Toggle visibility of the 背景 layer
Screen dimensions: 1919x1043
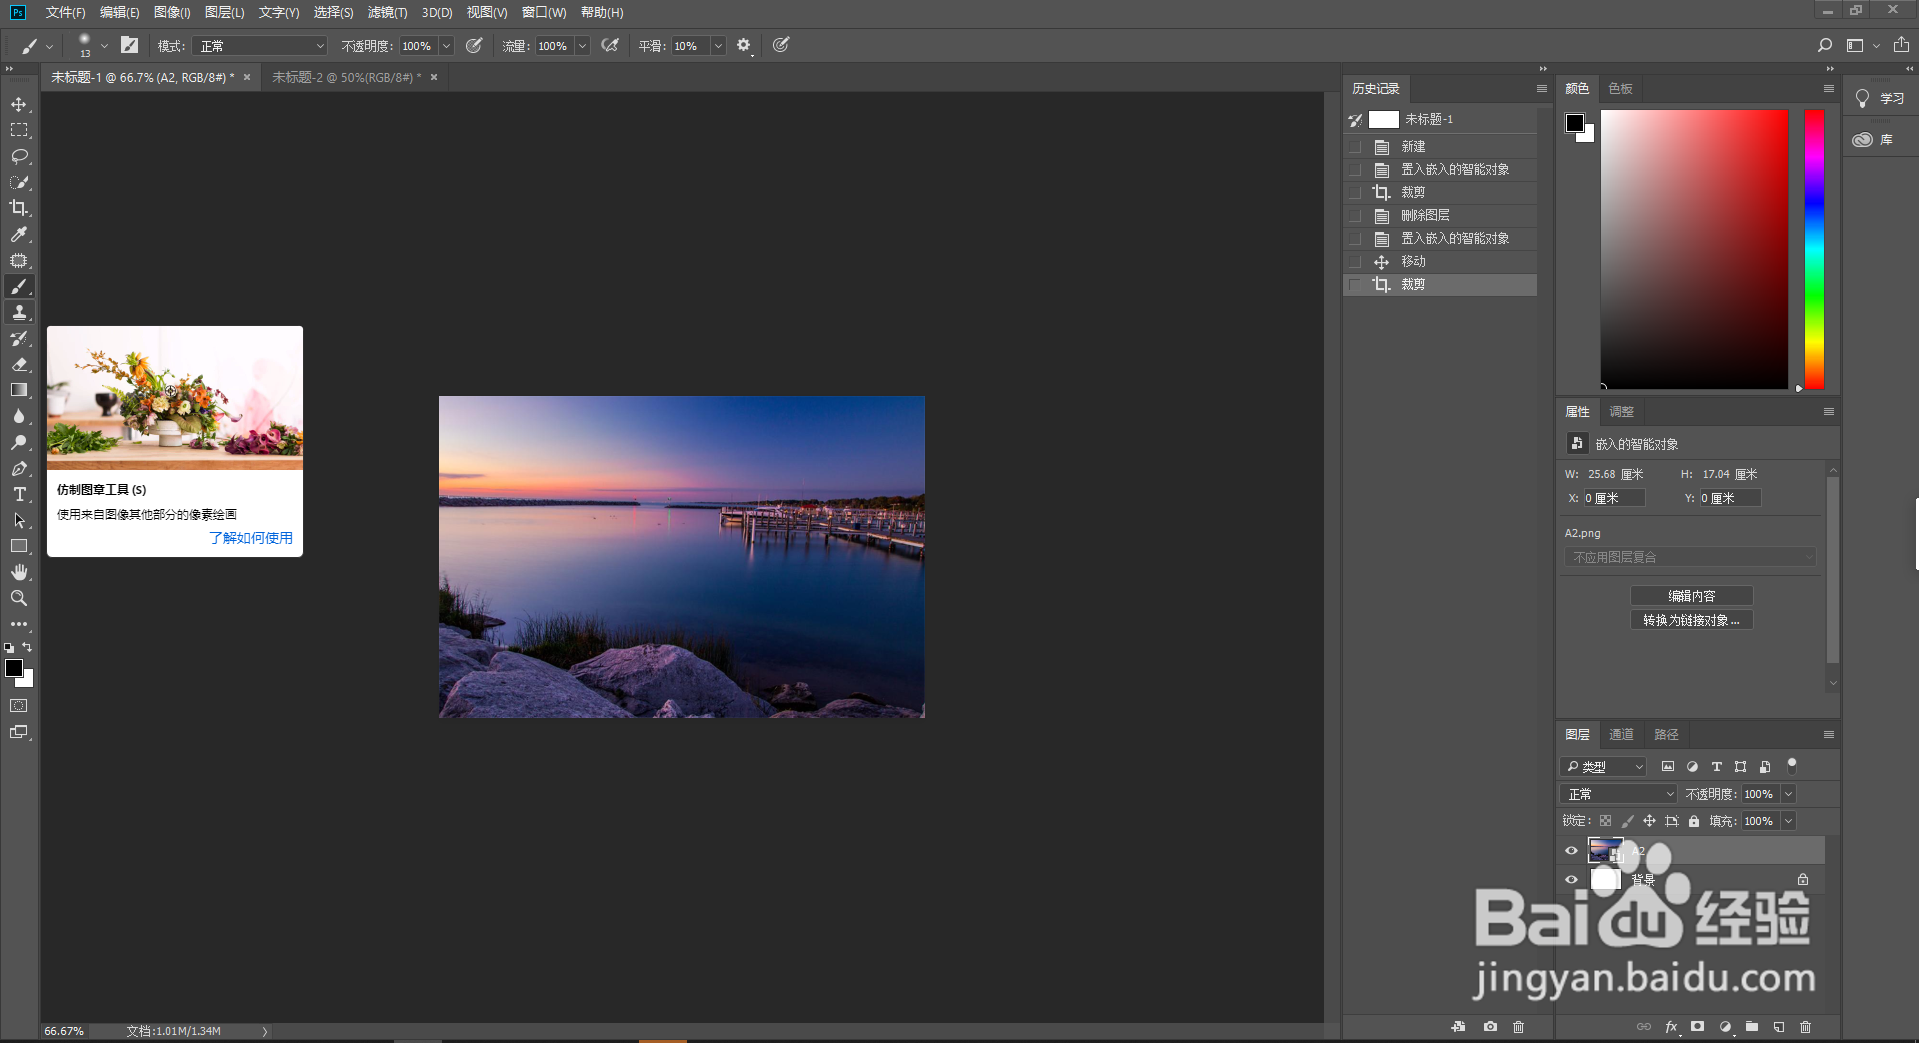1571,880
